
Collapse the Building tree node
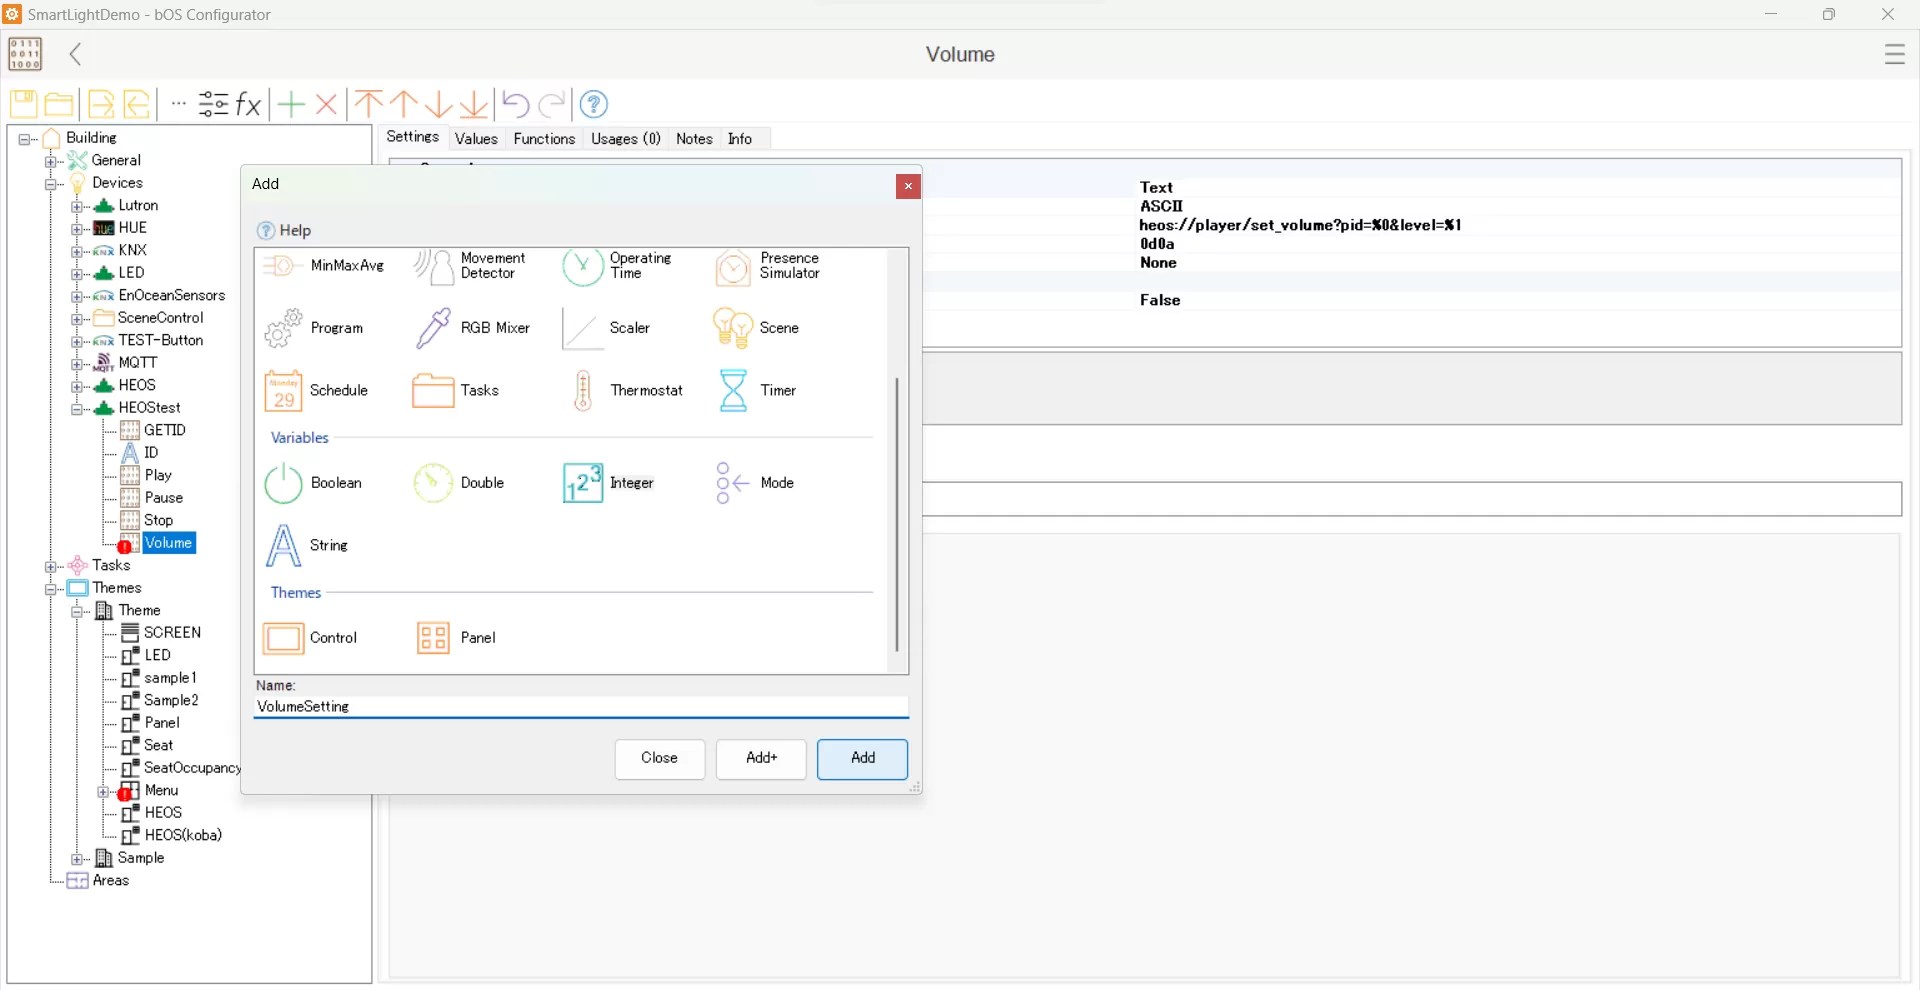tap(25, 139)
